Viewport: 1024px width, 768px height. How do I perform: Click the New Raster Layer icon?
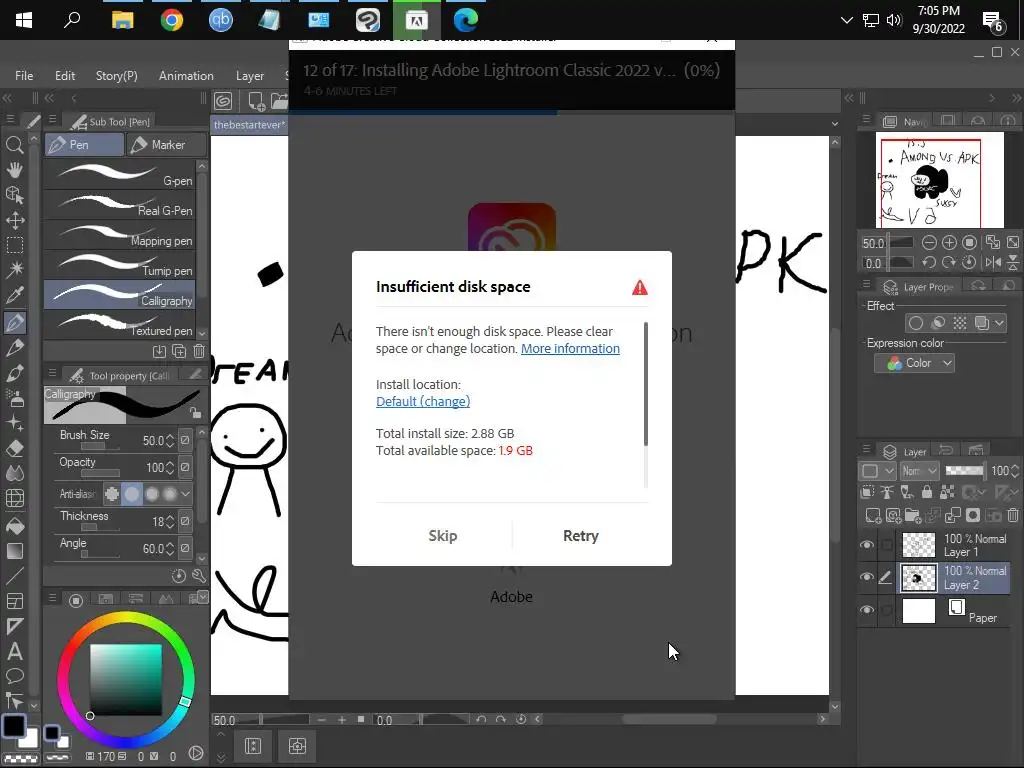[x=873, y=515]
